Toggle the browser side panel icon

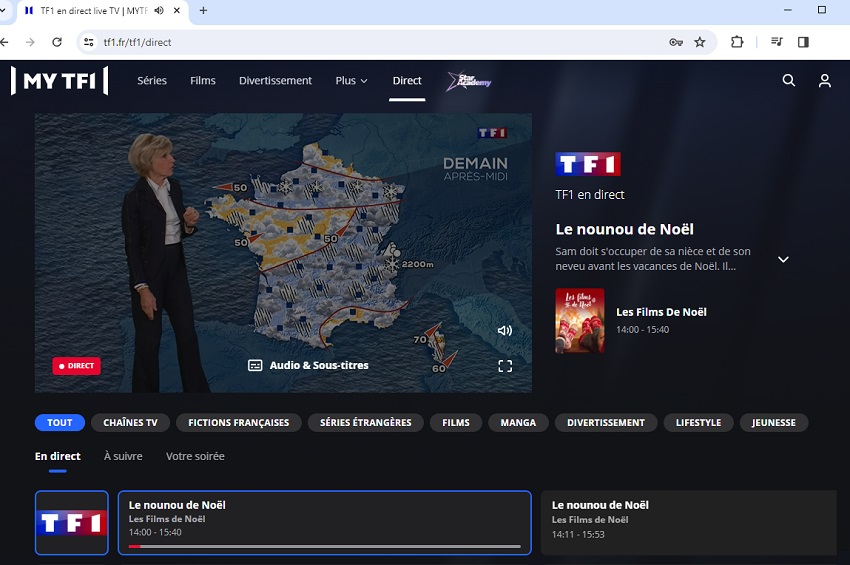[x=803, y=42]
